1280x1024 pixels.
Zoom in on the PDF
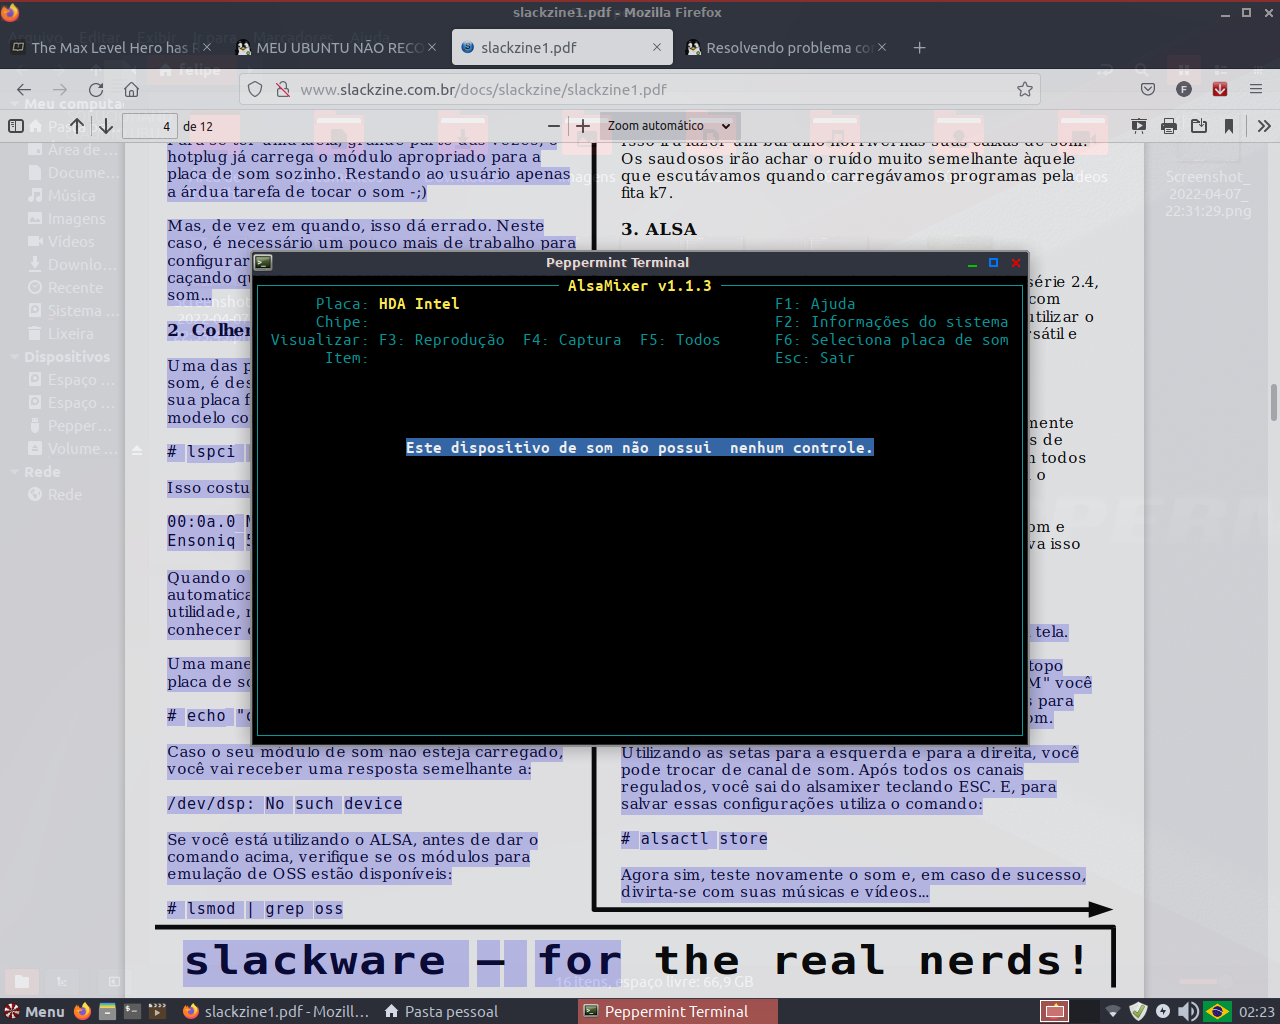[x=583, y=126]
